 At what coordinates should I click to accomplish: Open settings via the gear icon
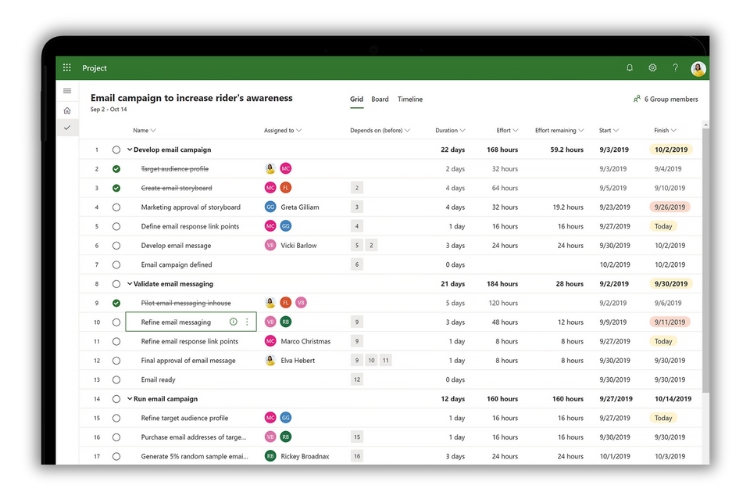click(x=653, y=68)
